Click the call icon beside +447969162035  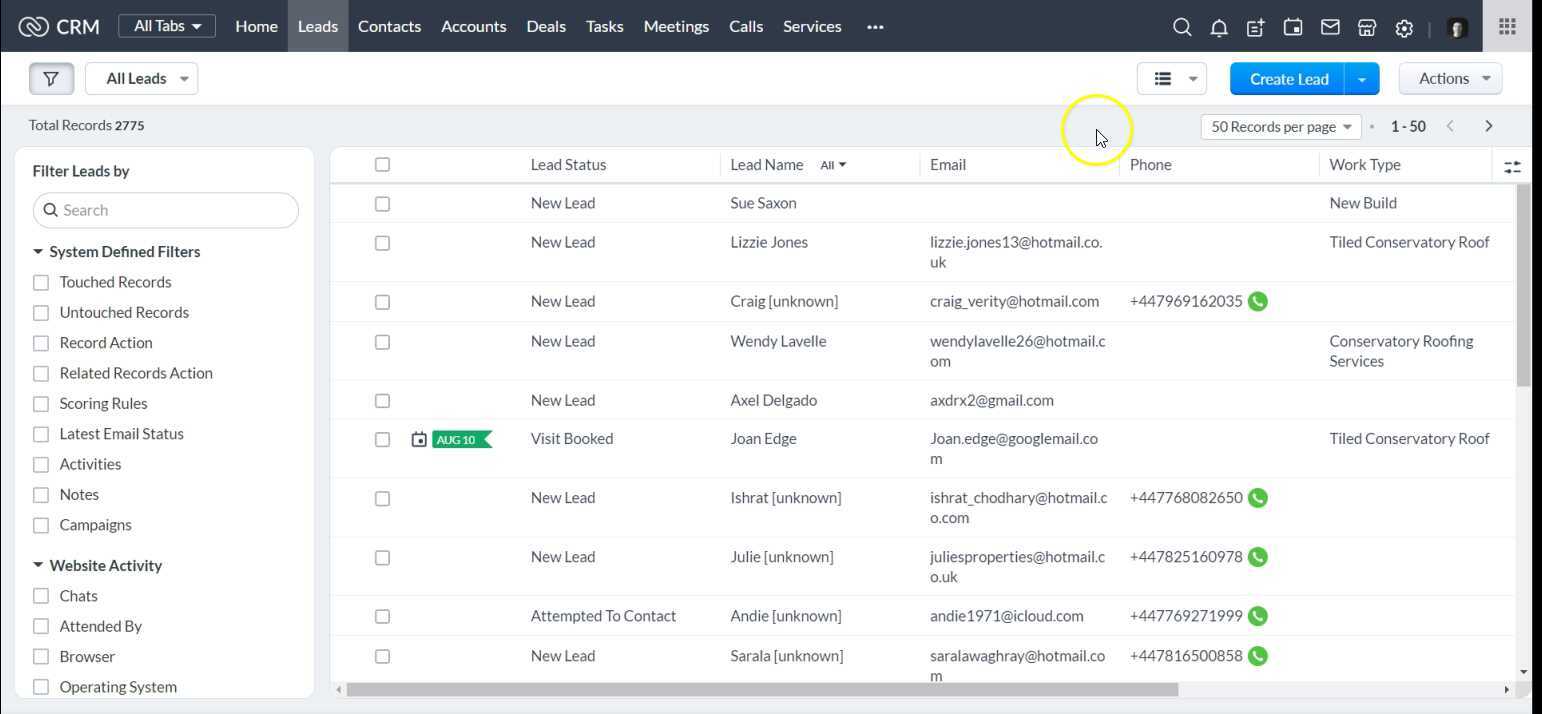coord(1258,302)
